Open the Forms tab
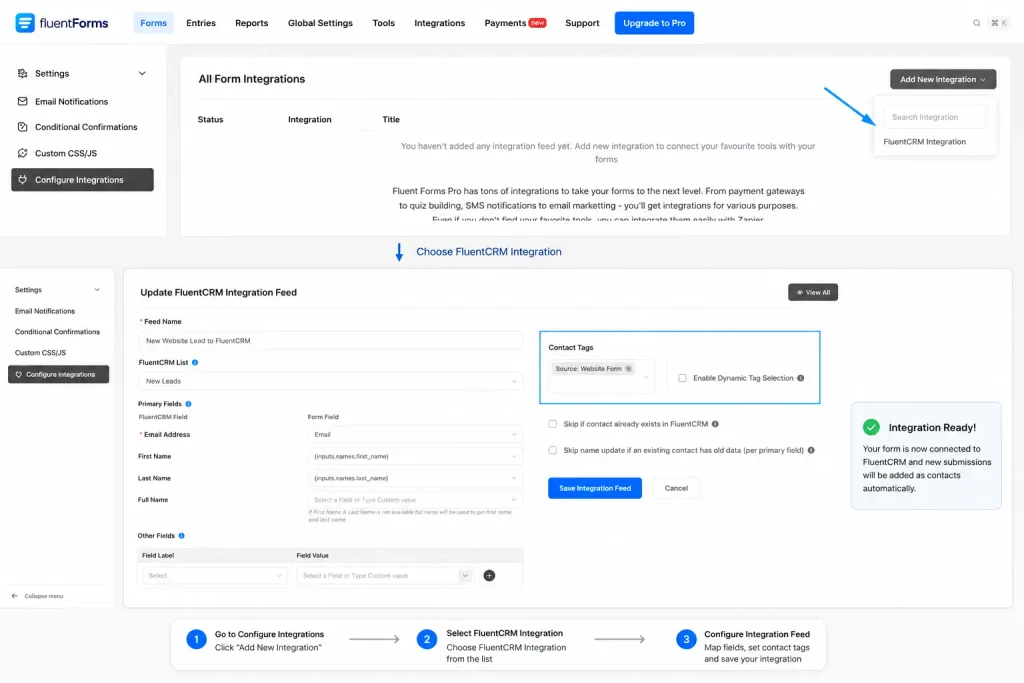The width and height of the screenshot is (1024, 683). (x=153, y=23)
